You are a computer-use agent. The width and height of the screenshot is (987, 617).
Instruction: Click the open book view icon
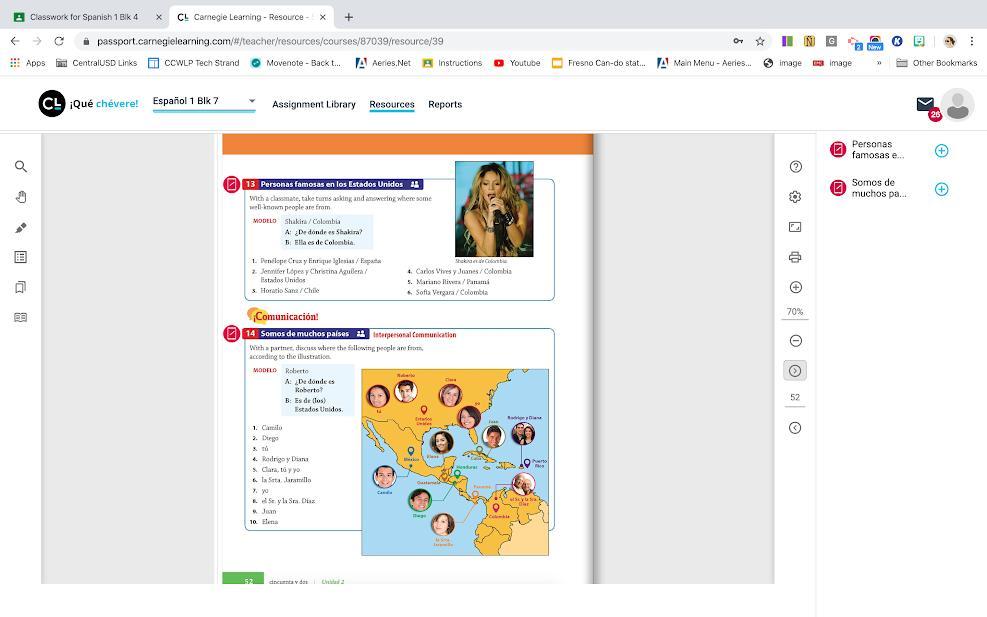point(20,317)
